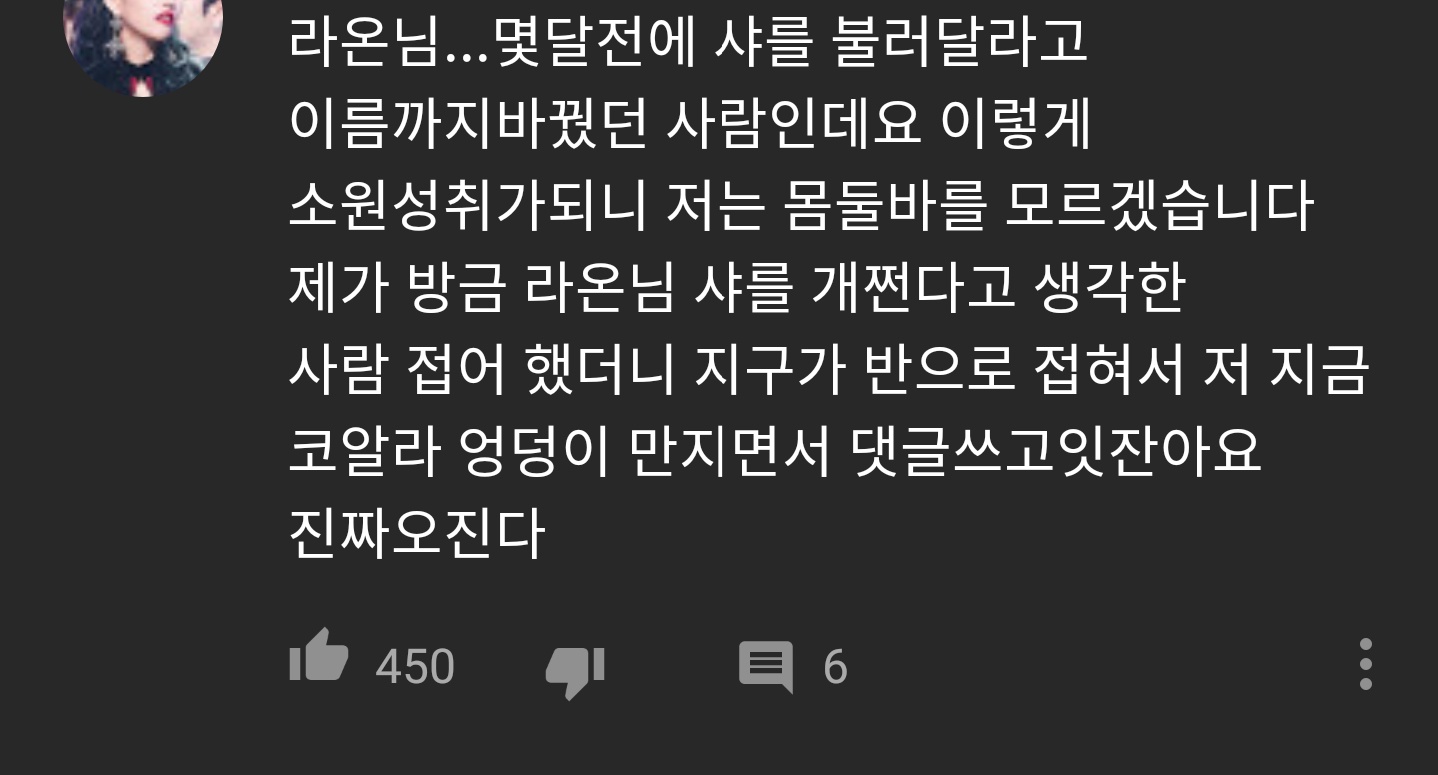The height and width of the screenshot is (775, 1438).
Task: Click the word 몸둘바를 in comment
Action: (886, 207)
